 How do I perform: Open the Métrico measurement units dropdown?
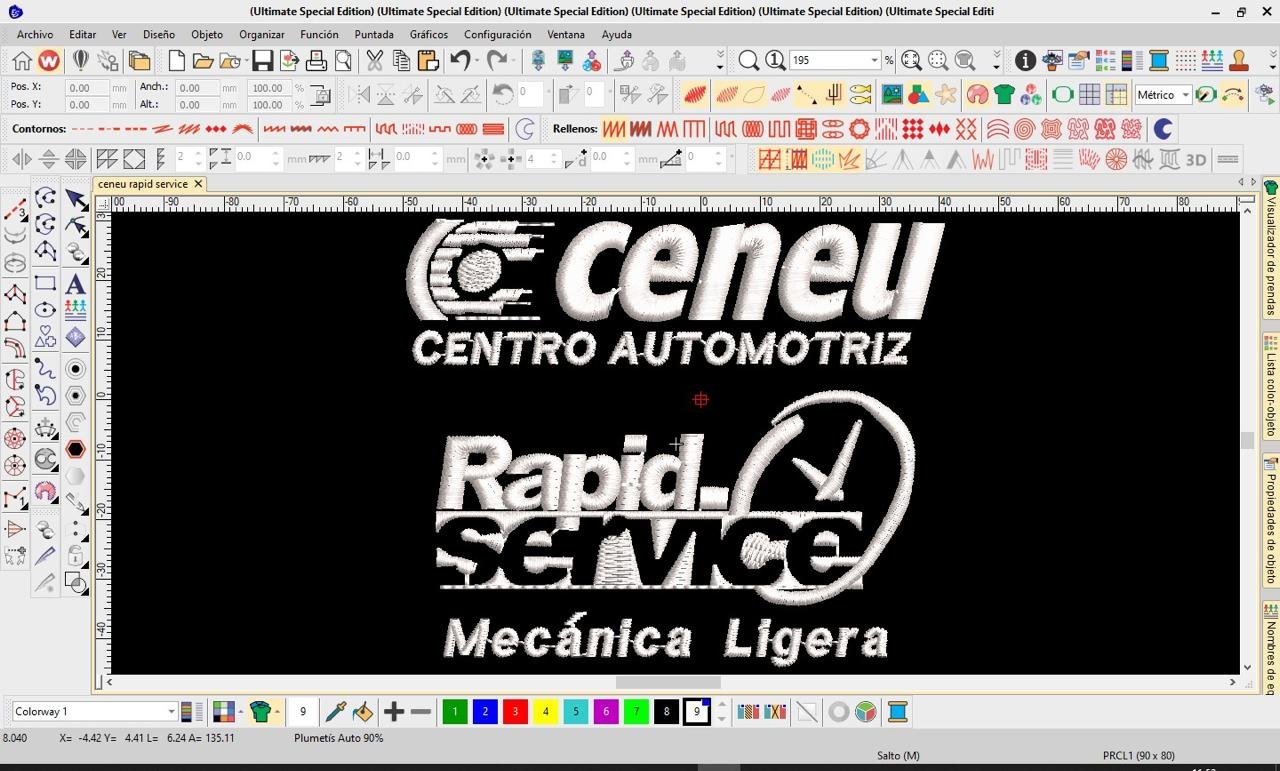pos(1185,95)
